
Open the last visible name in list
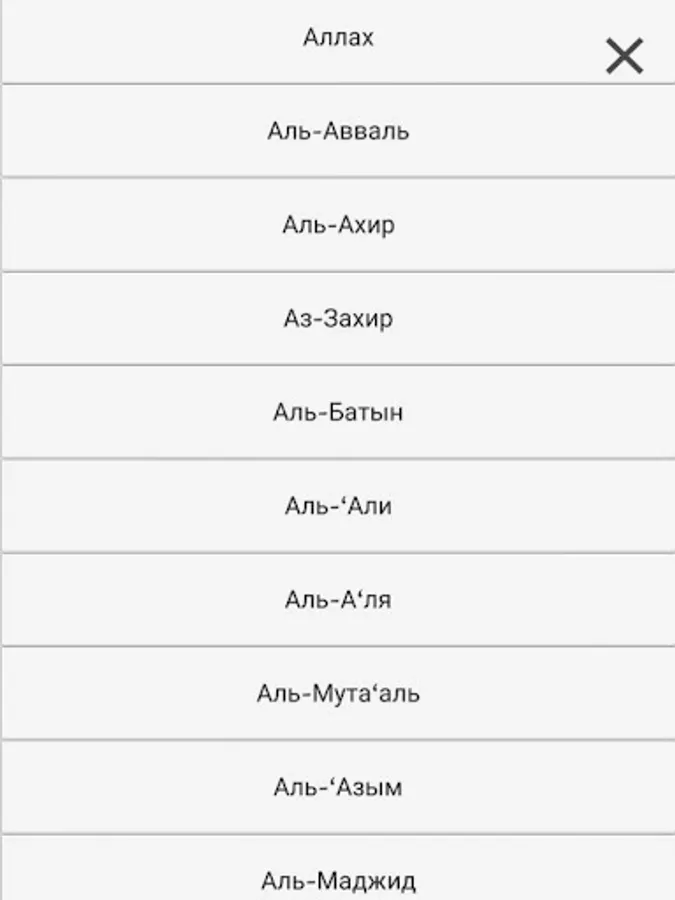pyautogui.click(x=338, y=868)
